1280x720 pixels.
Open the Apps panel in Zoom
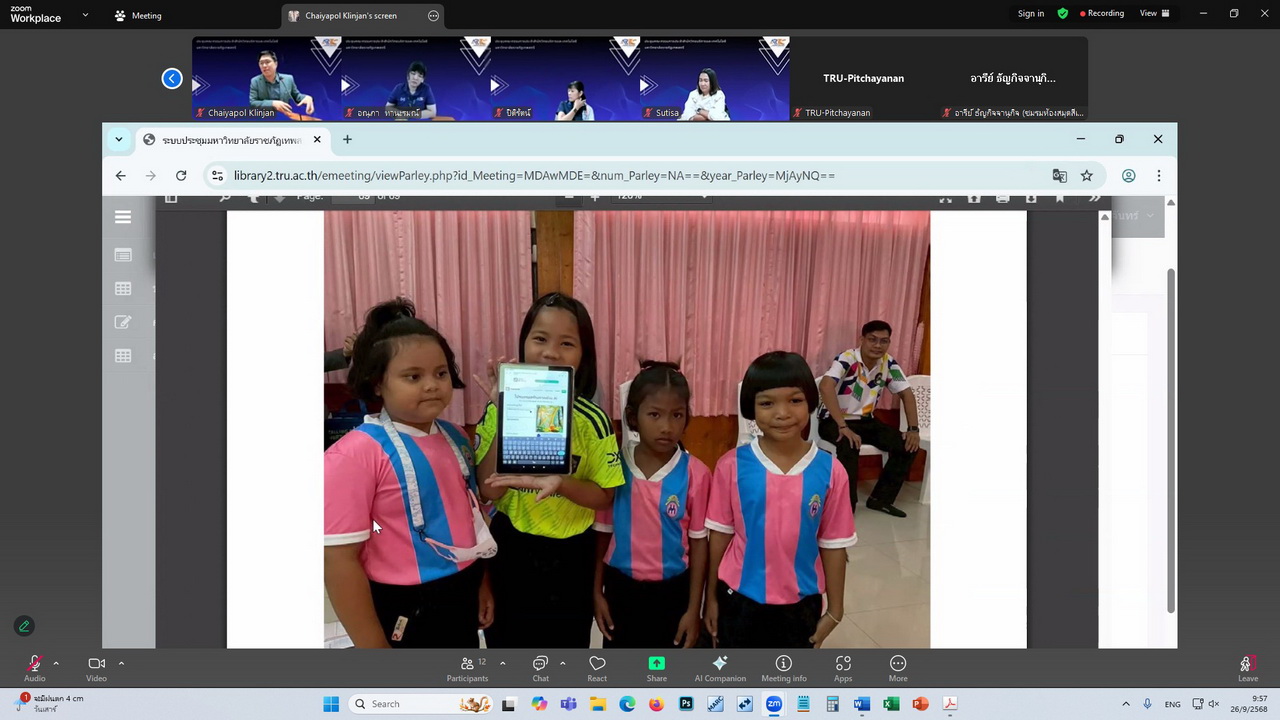pyautogui.click(x=843, y=665)
